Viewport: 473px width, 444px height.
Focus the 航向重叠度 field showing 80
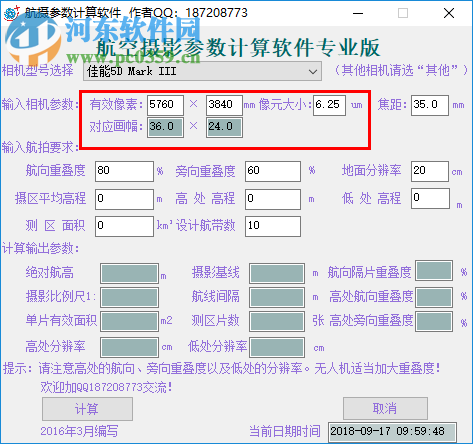pos(124,171)
